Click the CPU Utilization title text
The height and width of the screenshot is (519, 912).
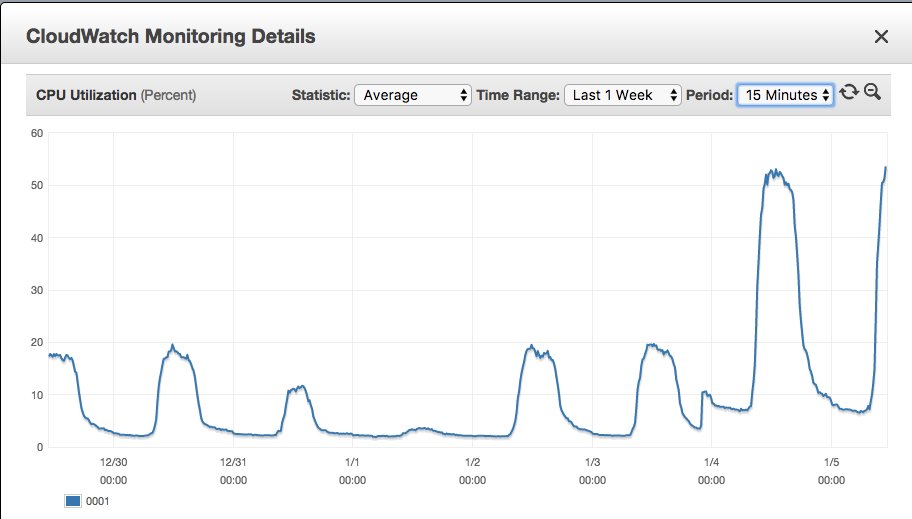point(86,95)
